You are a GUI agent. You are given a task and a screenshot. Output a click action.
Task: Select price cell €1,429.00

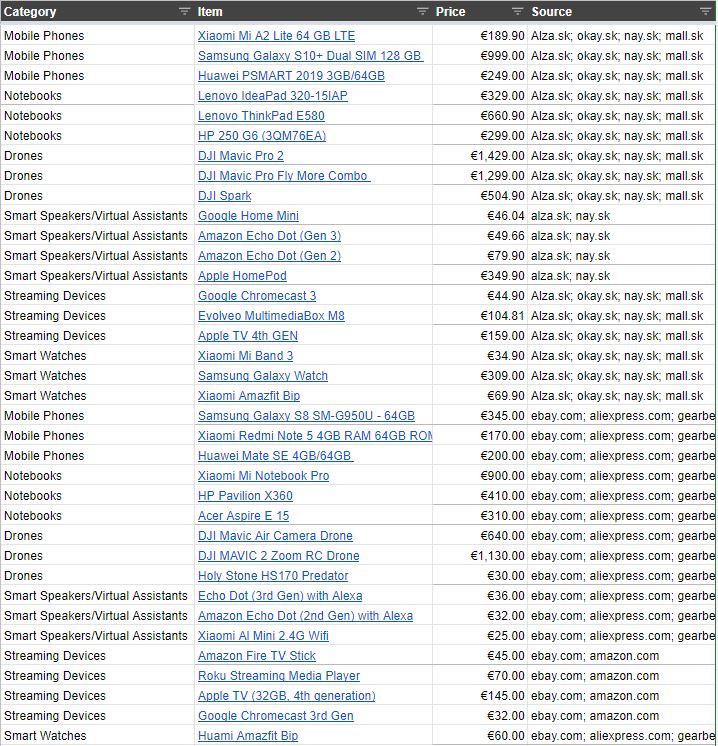tap(480, 156)
